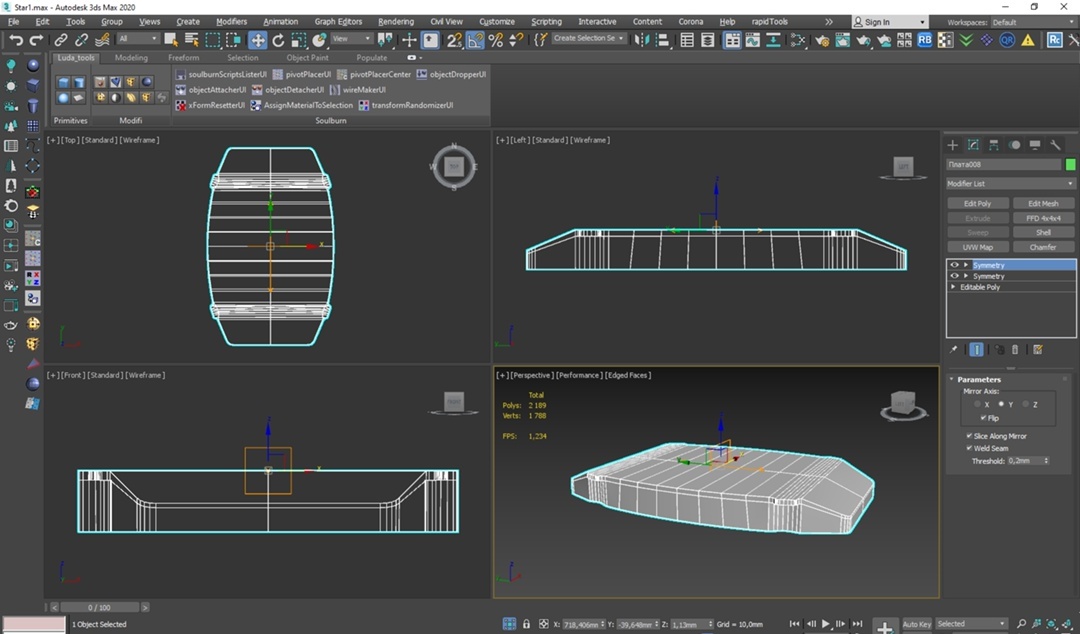
Task: Expand the second Symmetry modifier
Action: click(x=966, y=276)
